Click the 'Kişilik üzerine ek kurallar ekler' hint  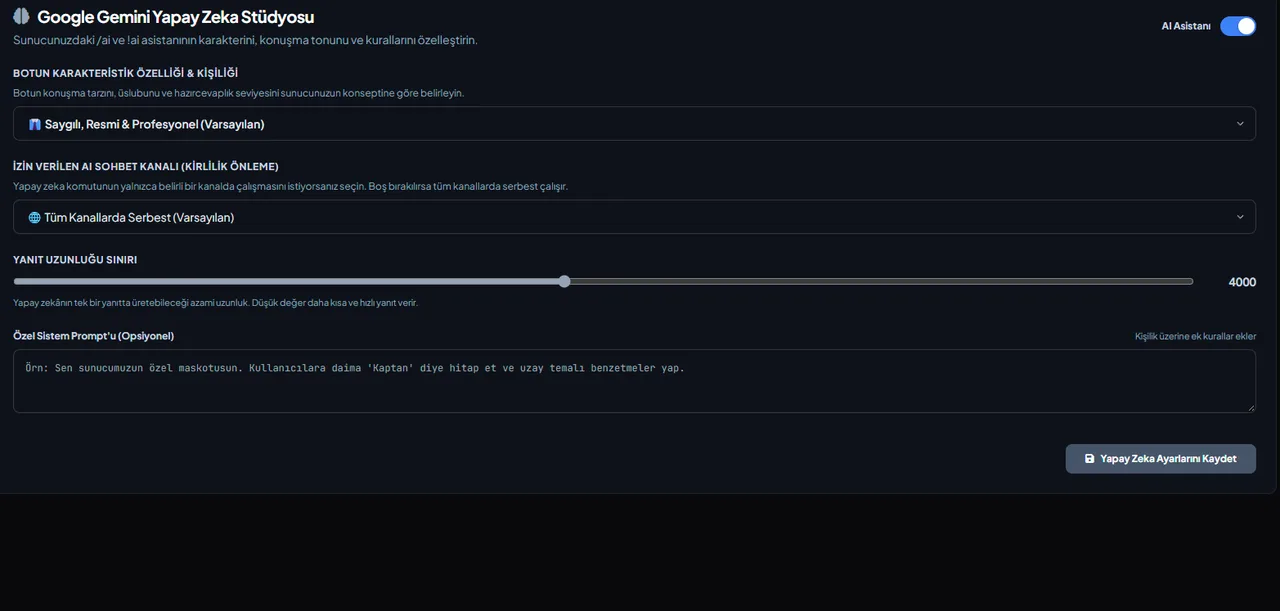coord(1195,336)
